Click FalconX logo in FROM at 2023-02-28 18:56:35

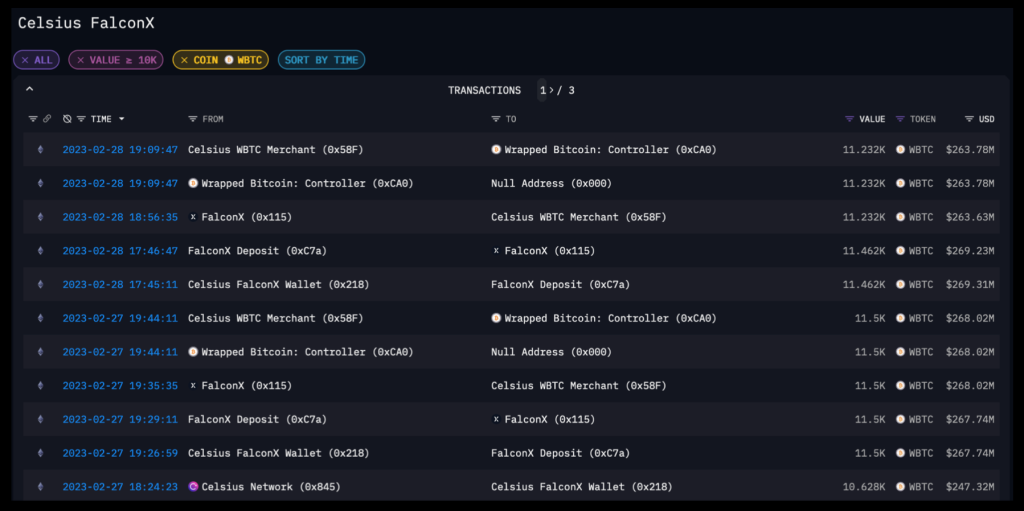point(193,217)
